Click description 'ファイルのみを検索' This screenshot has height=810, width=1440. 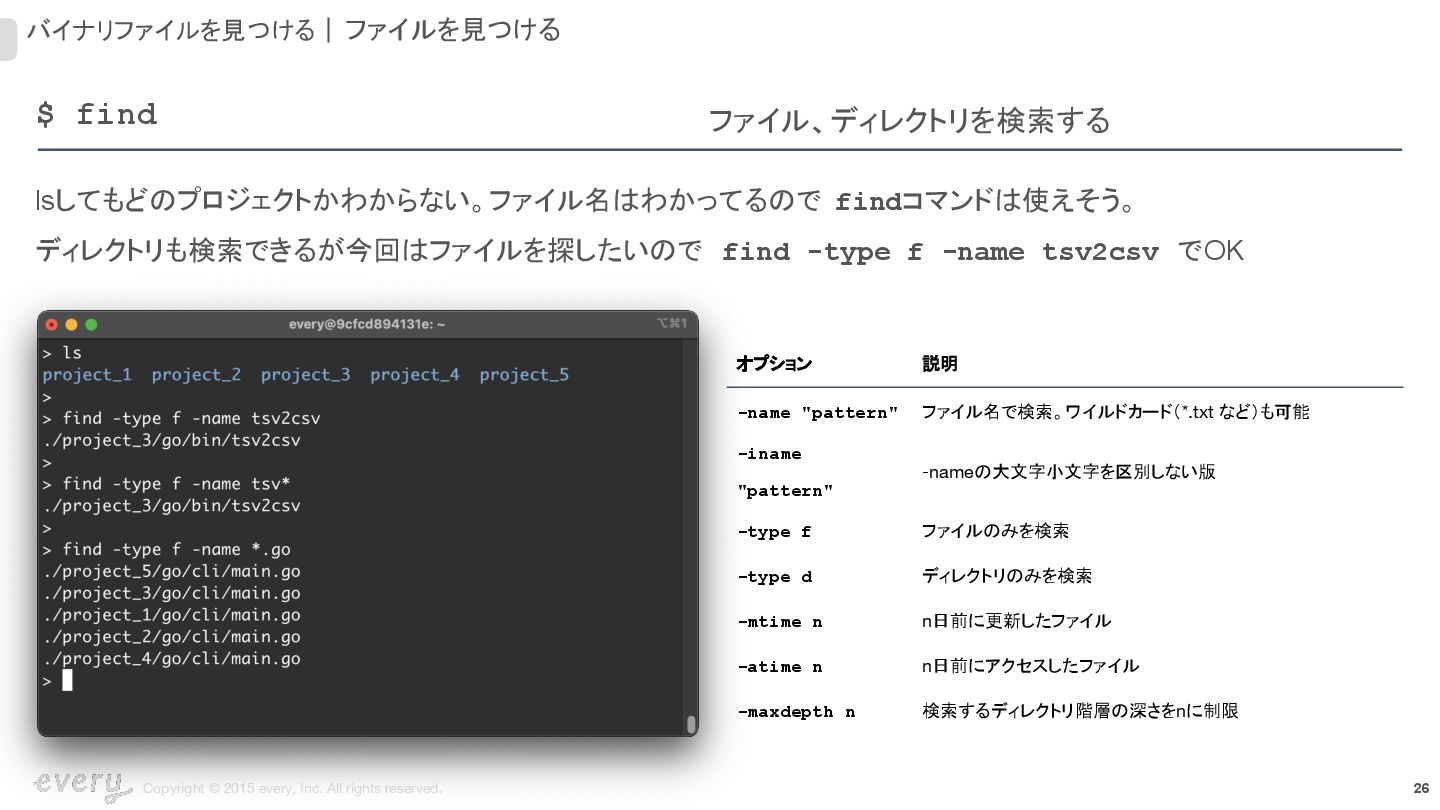[995, 531]
